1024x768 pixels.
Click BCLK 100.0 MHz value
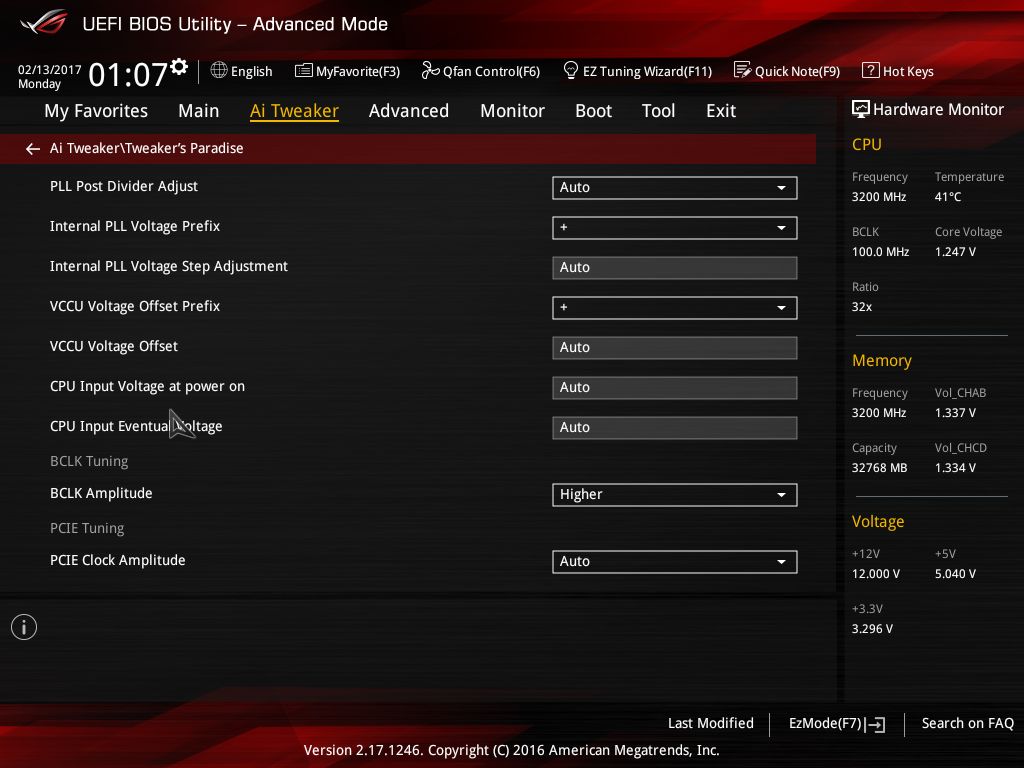pos(880,252)
